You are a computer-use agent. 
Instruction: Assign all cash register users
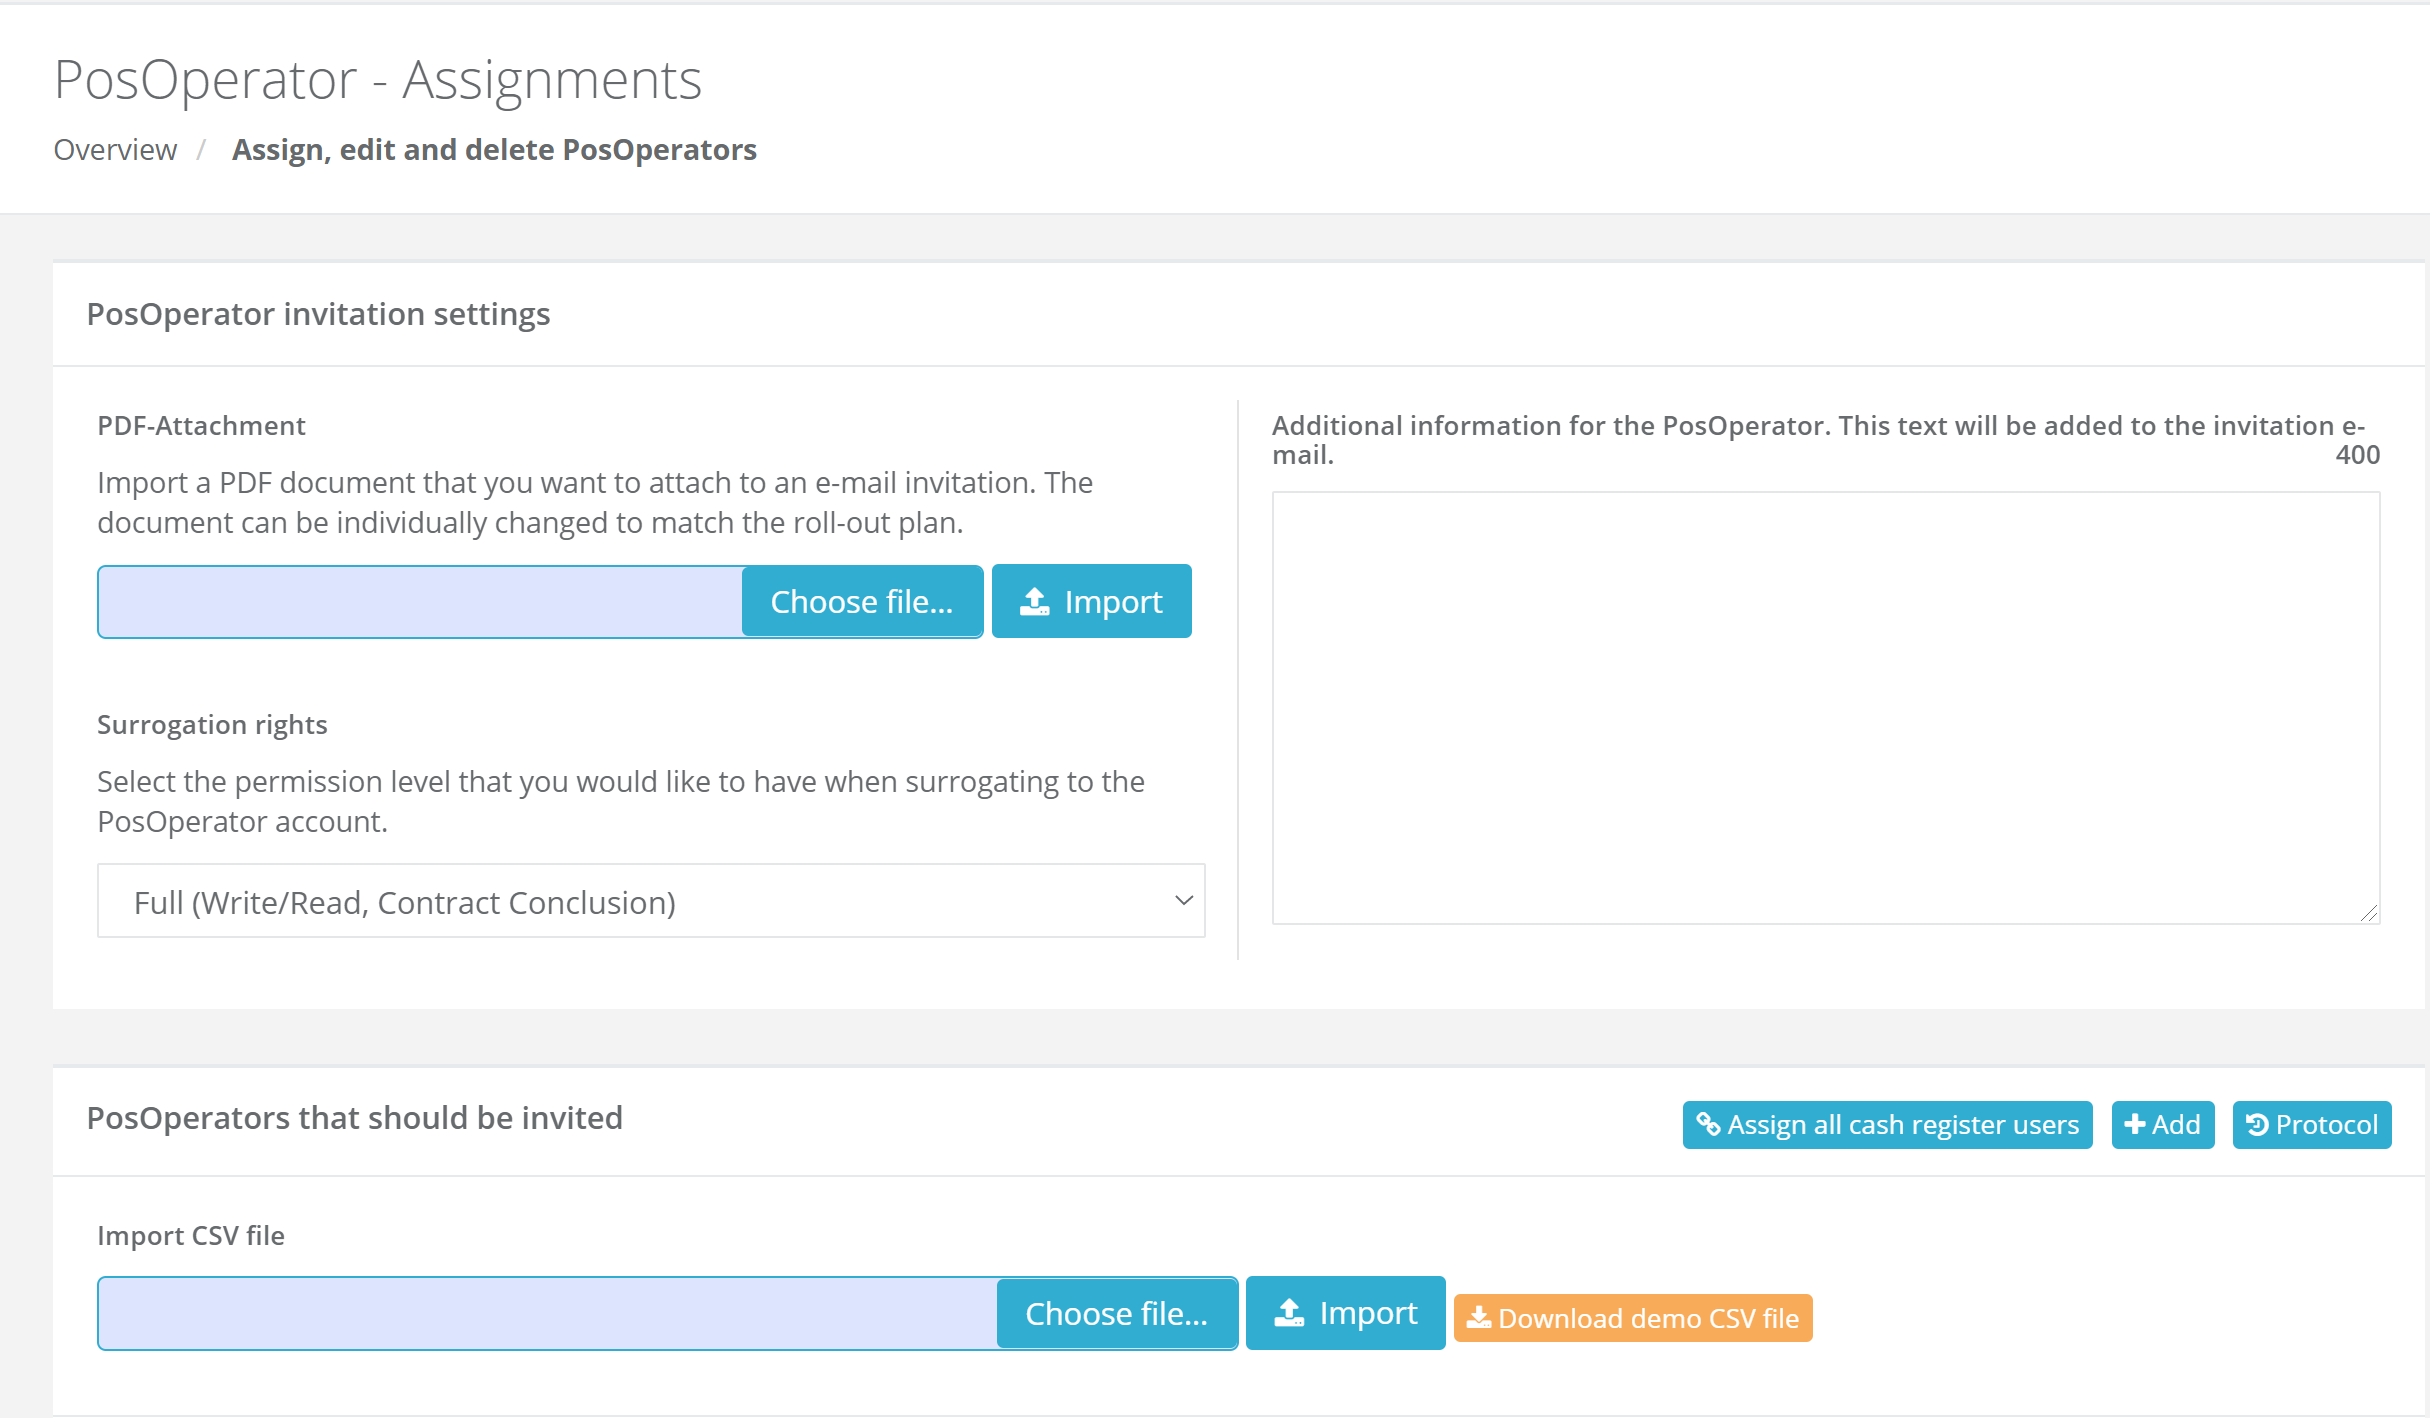coord(1887,1125)
